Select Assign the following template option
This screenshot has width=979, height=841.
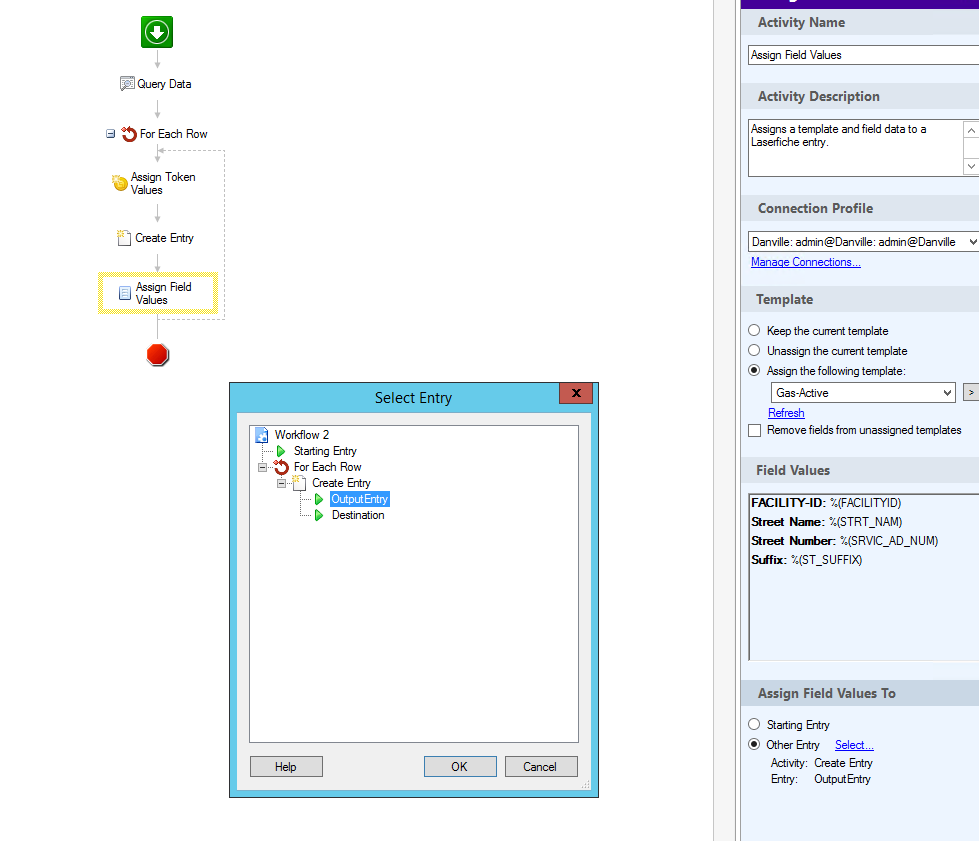(754, 370)
